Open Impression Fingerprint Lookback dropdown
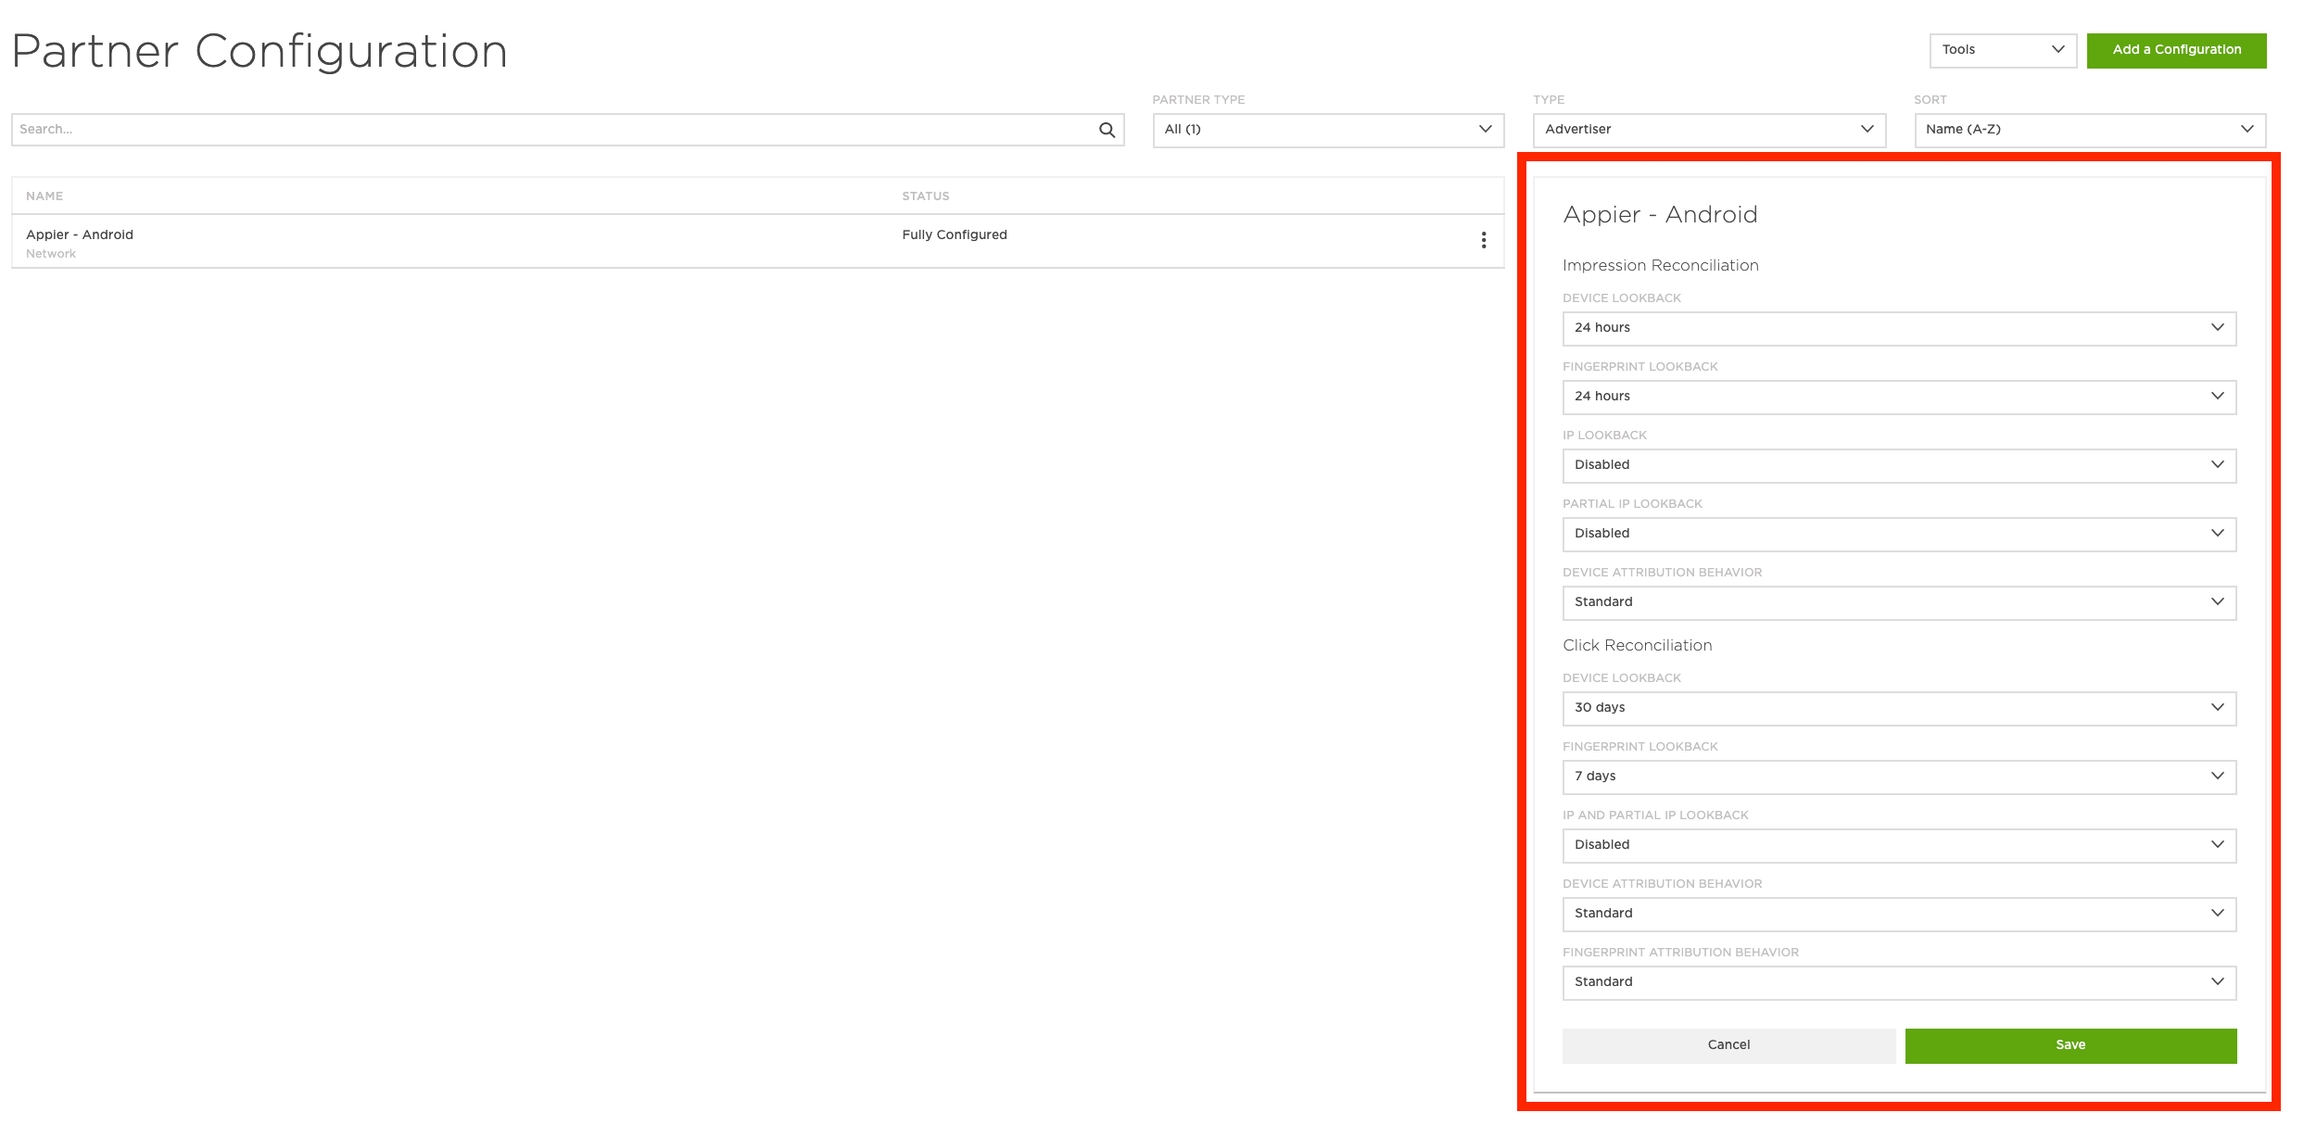2304x1125 pixels. (x=1898, y=397)
